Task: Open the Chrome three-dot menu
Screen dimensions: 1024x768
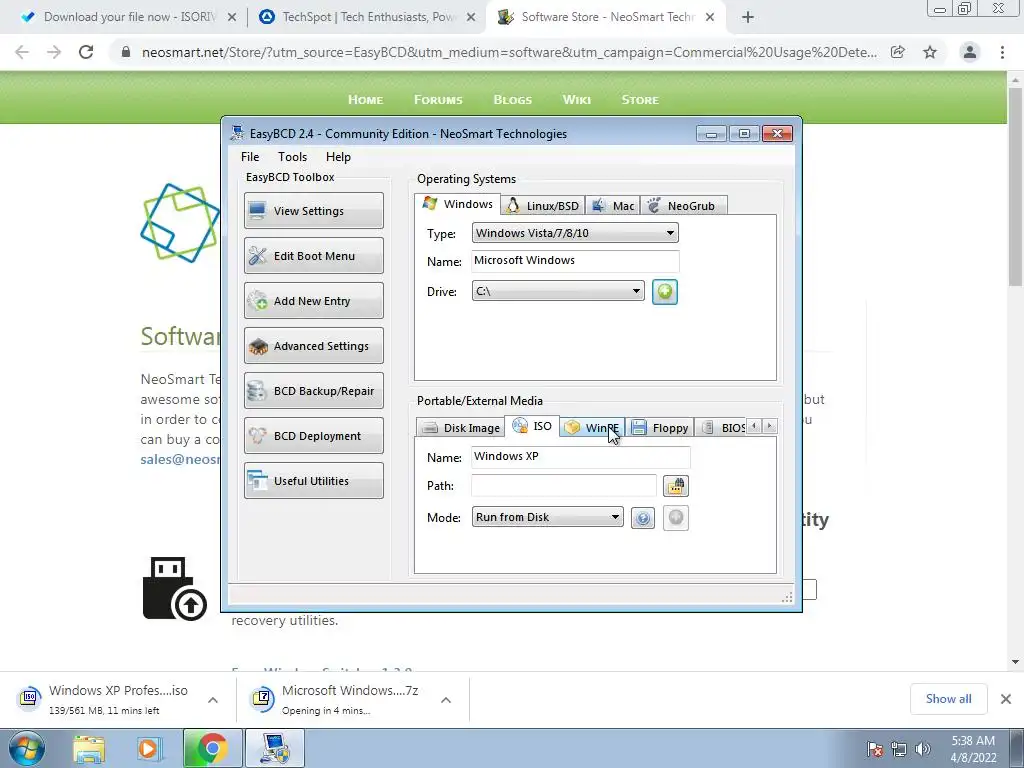Action: point(1002,52)
